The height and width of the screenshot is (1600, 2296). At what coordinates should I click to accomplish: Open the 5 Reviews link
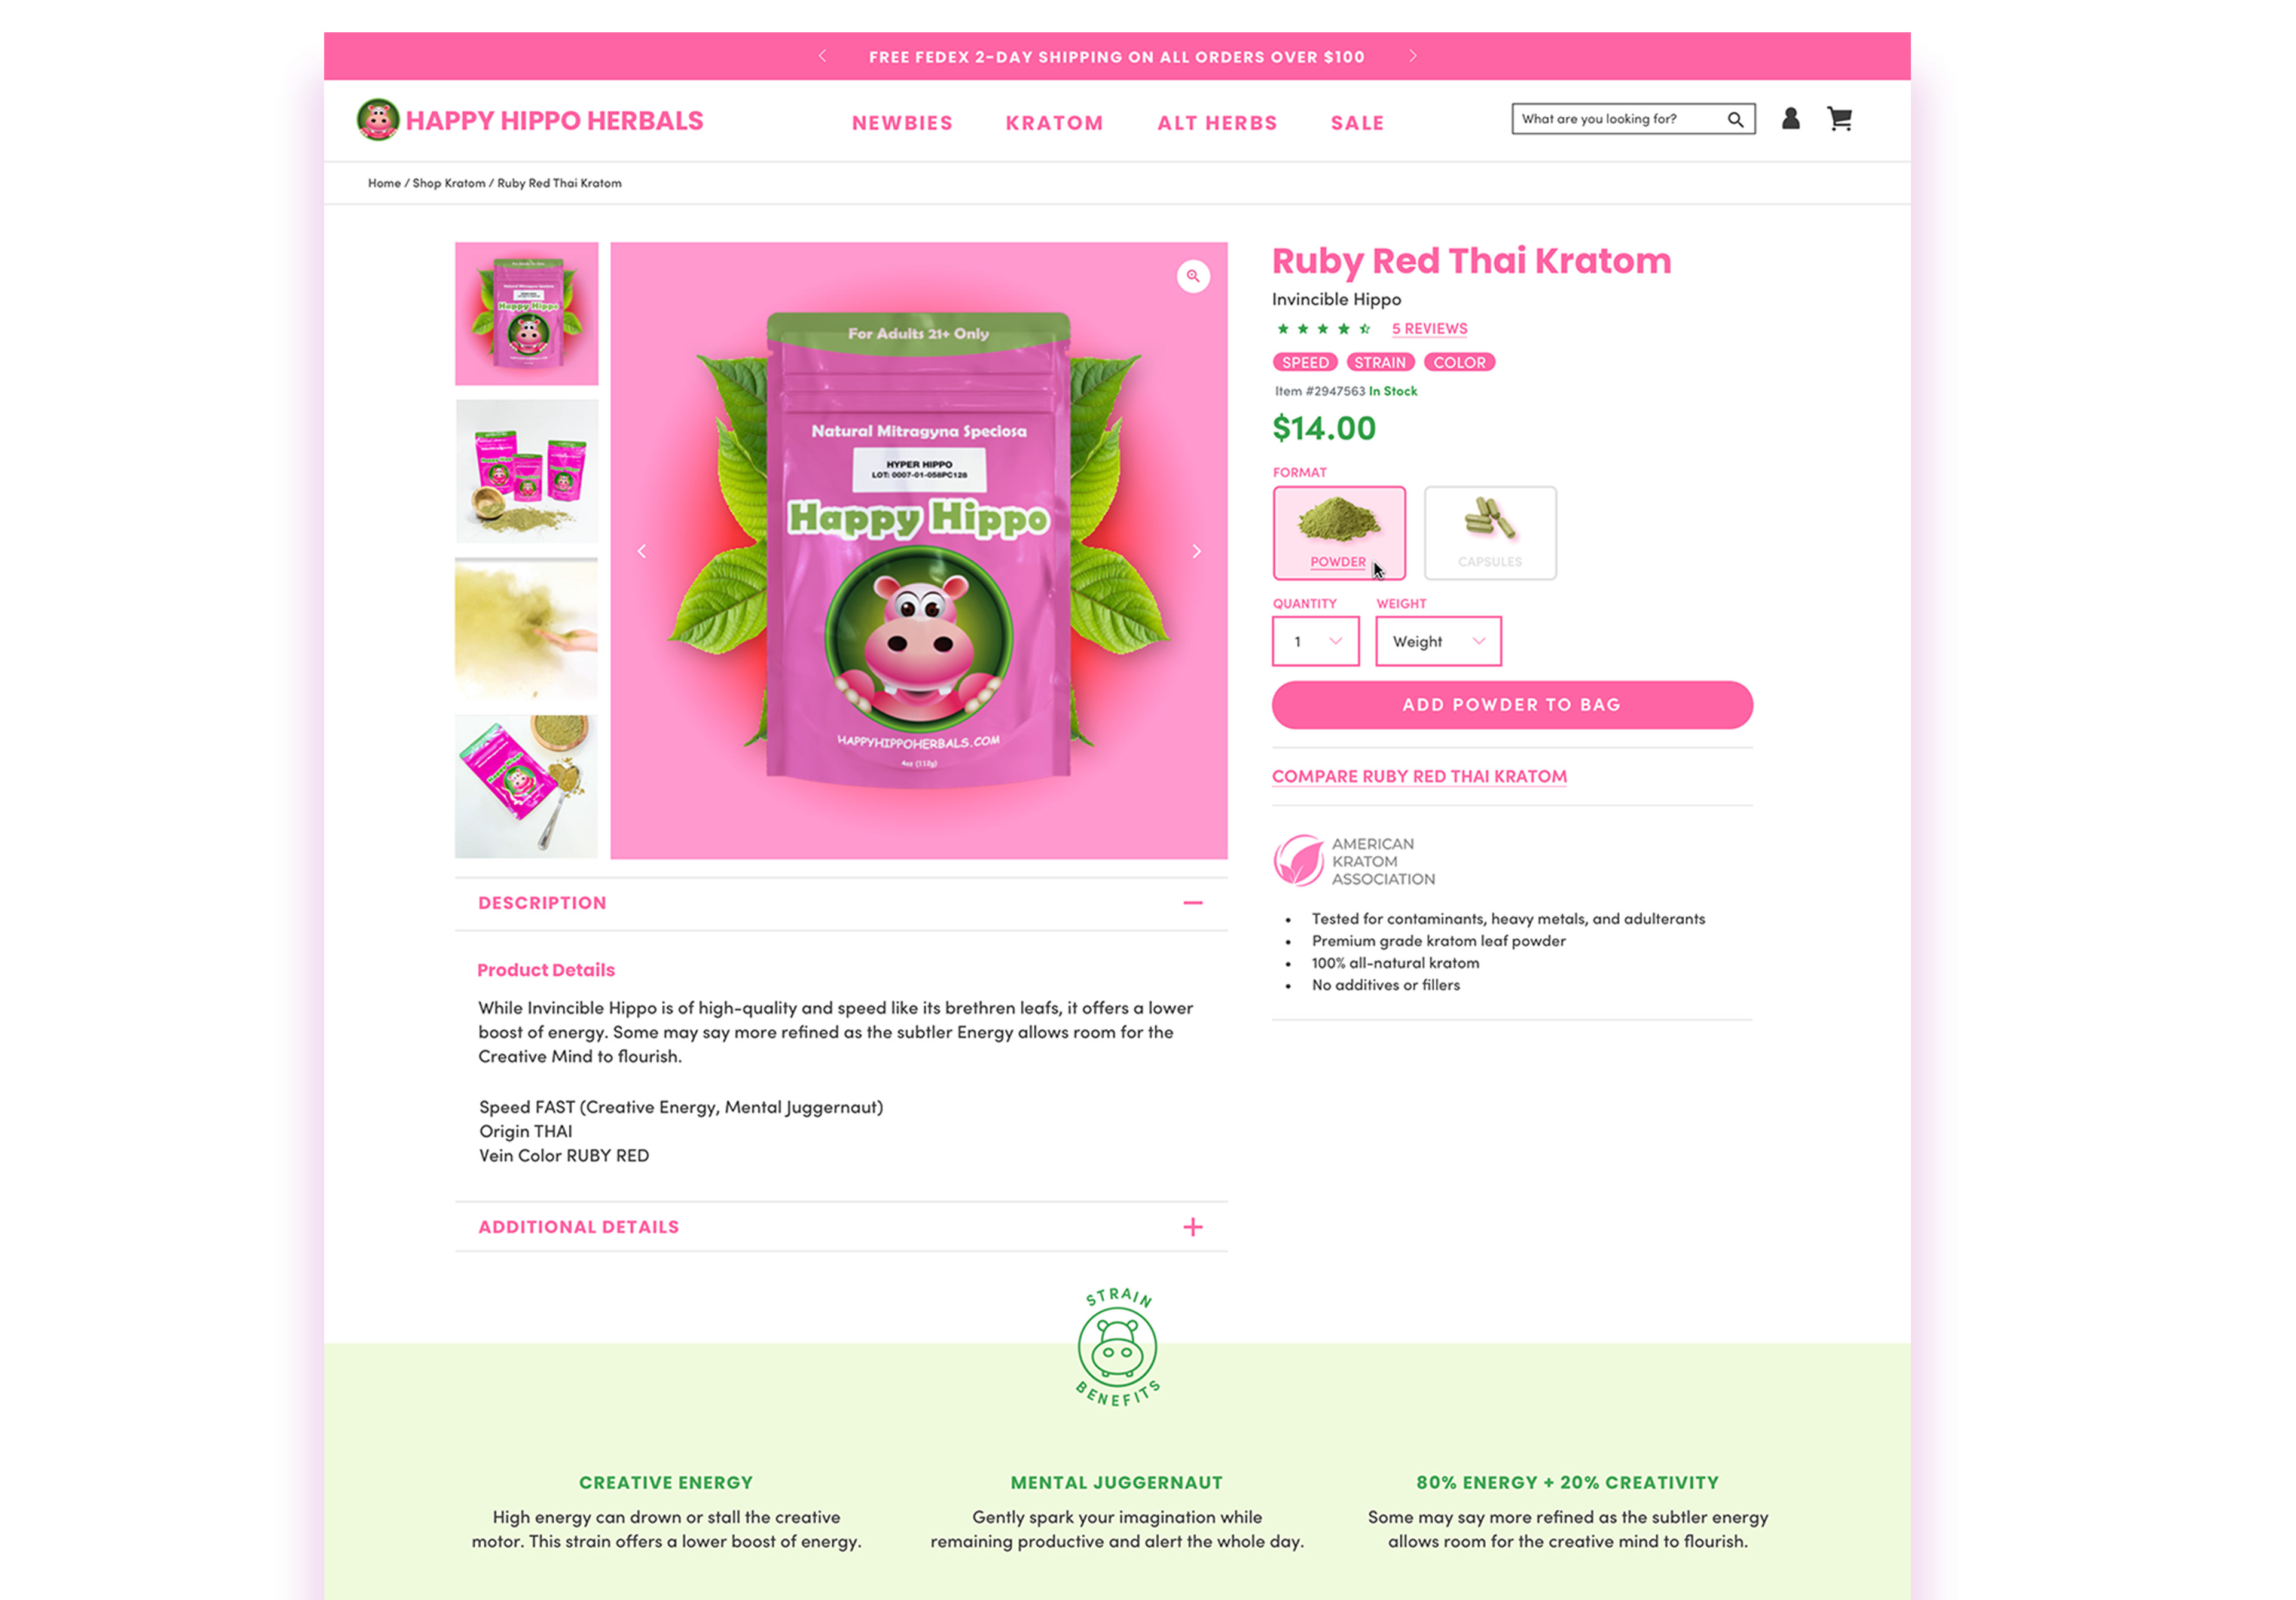click(1429, 329)
